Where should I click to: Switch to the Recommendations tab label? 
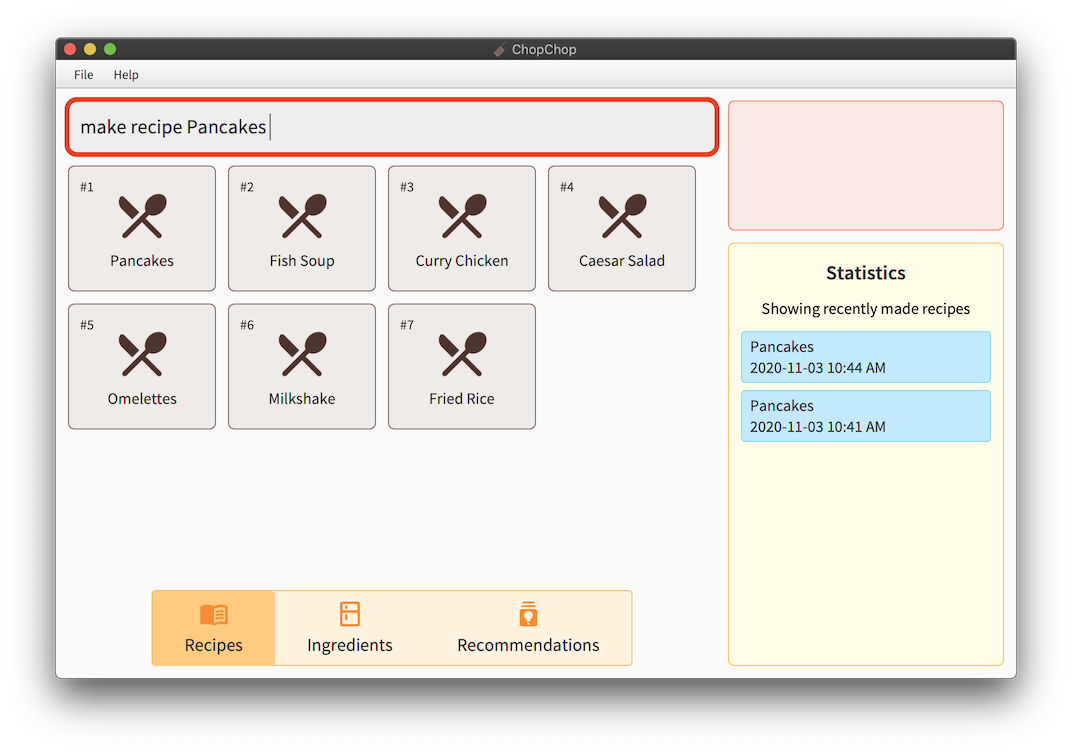pyautogui.click(x=528, y=645)
